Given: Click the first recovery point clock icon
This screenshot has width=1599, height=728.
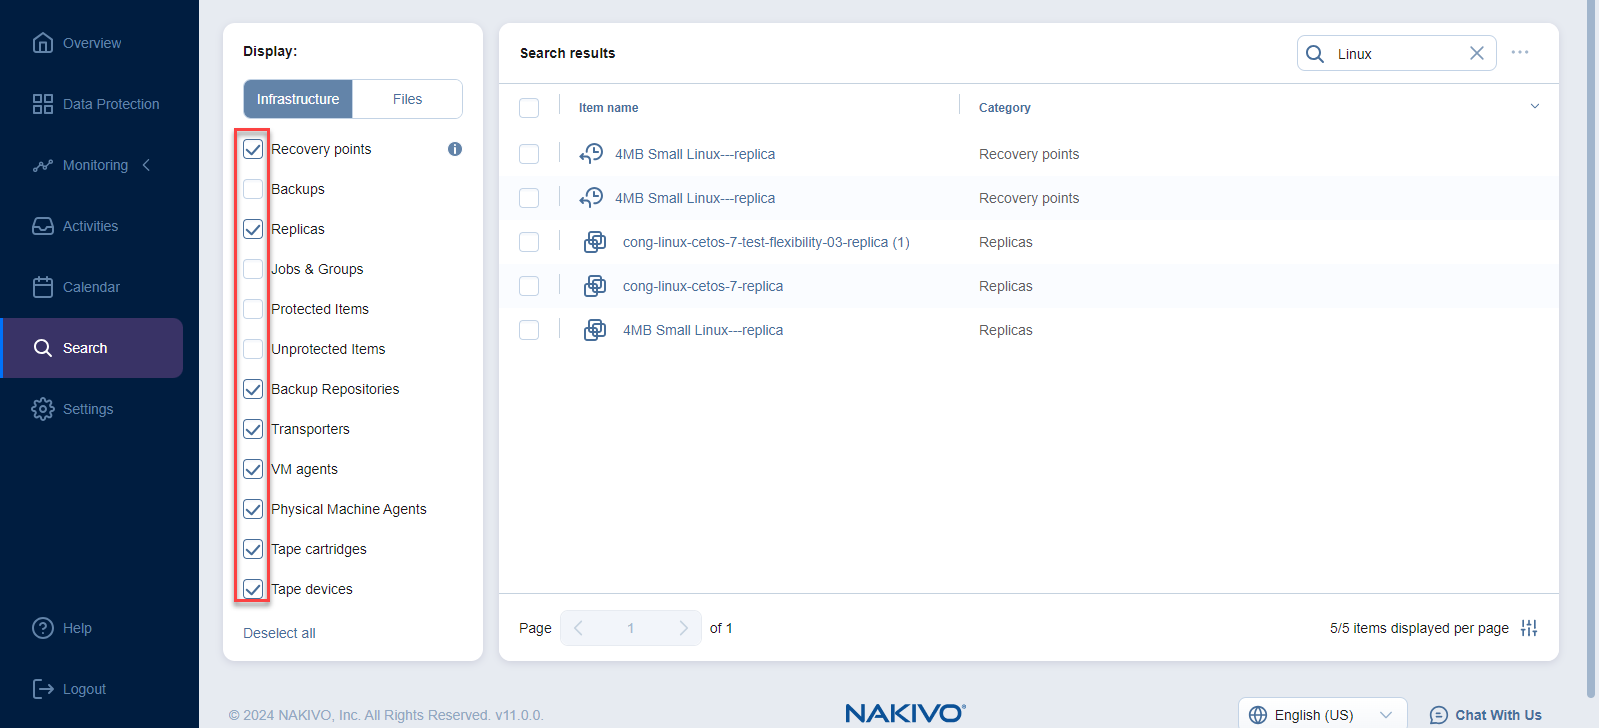Looking at the screenshot, I should coord(591,154).
